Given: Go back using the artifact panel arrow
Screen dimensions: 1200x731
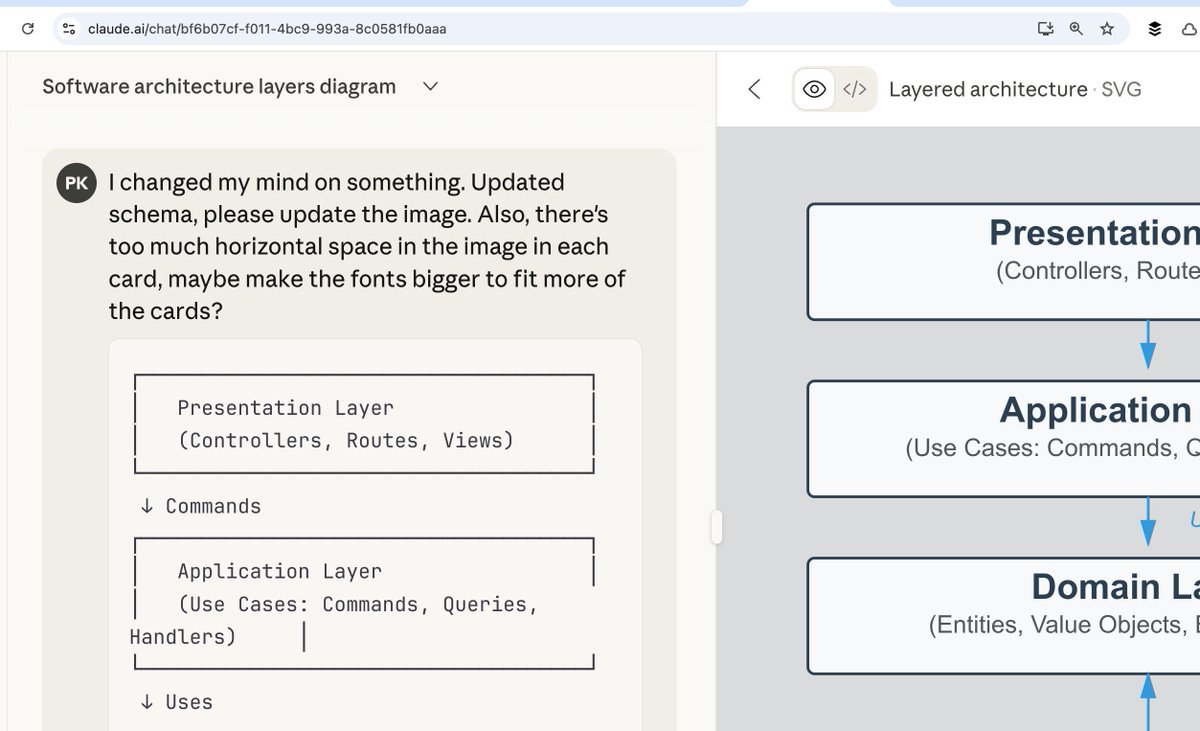Looking at the screenshot, I should tap(755, 89).
